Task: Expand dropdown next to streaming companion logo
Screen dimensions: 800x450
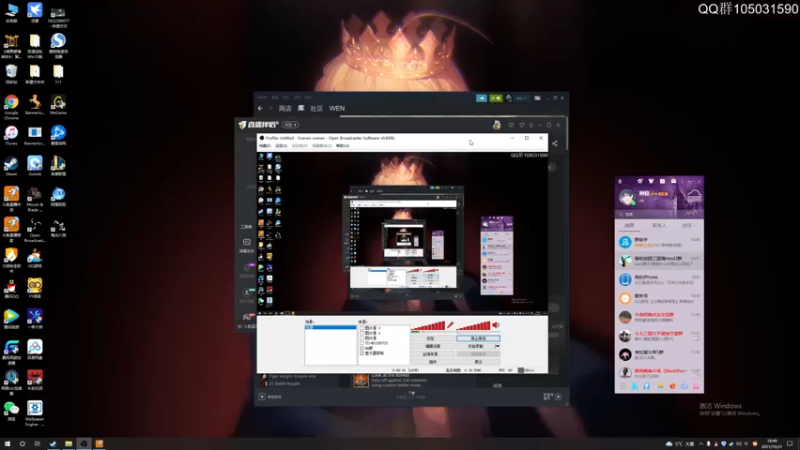Action: [x=290, y=125]
